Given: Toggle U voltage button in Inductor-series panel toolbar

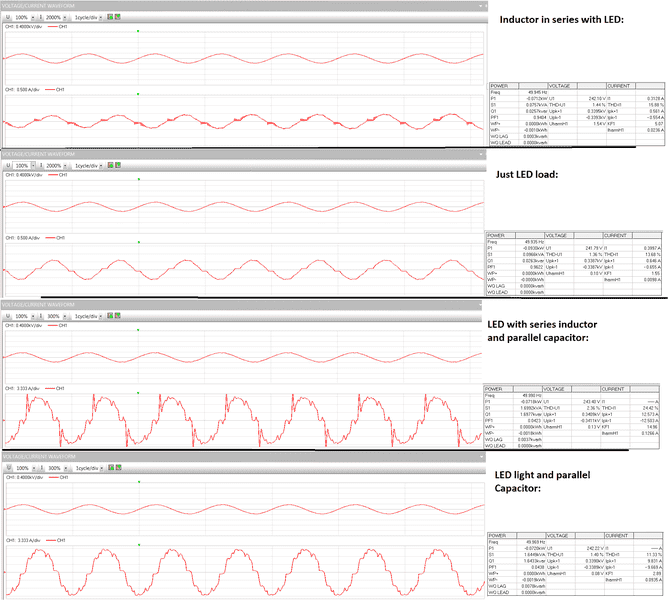Looking at the screenshot, I should [x=7, y=19].
